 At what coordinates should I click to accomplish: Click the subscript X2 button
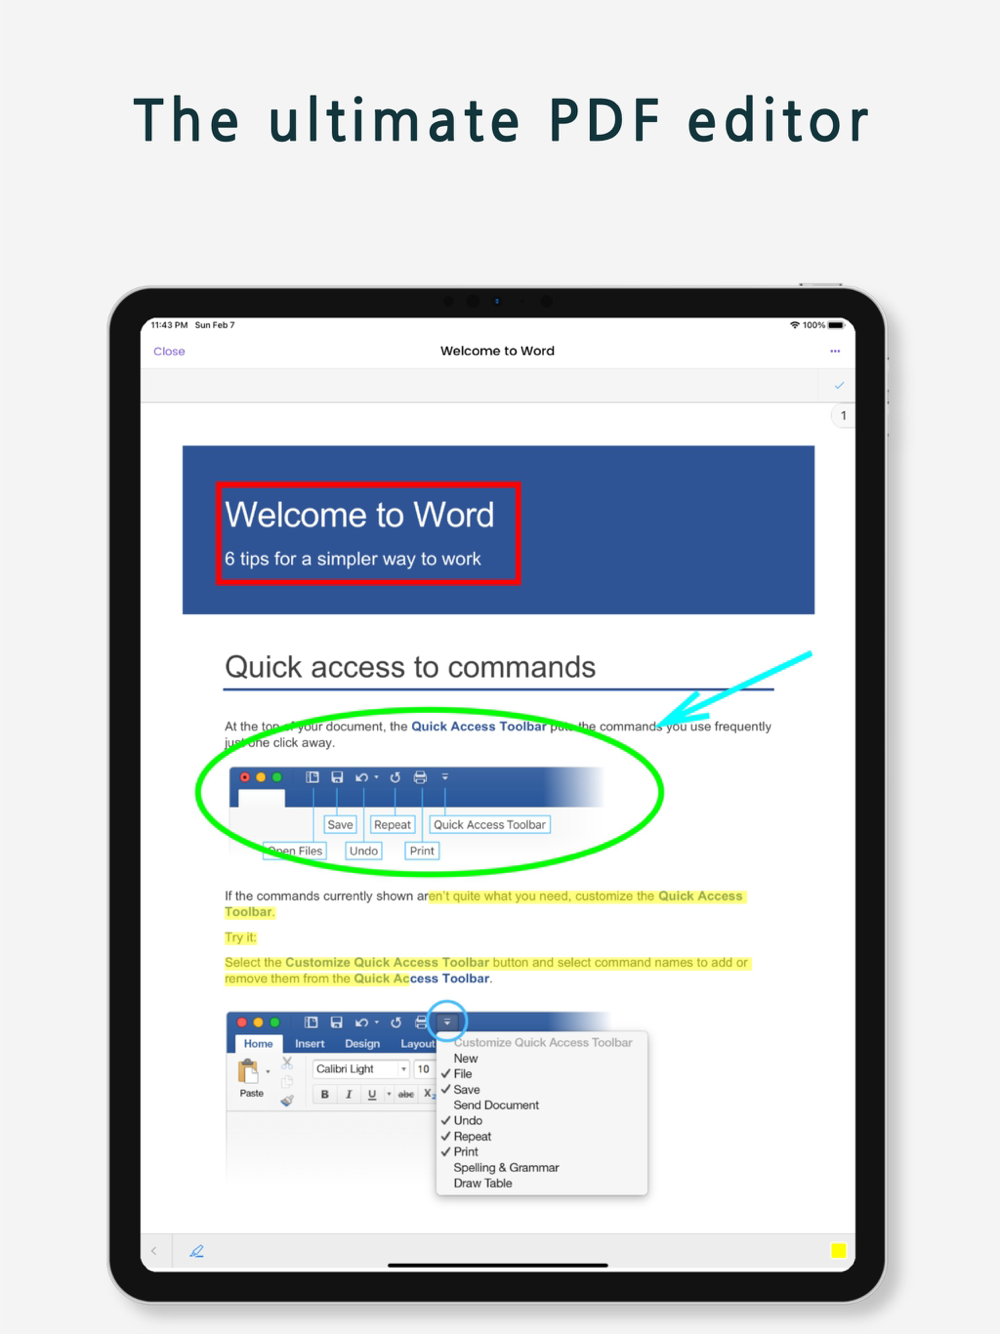tap(429, 1094)
